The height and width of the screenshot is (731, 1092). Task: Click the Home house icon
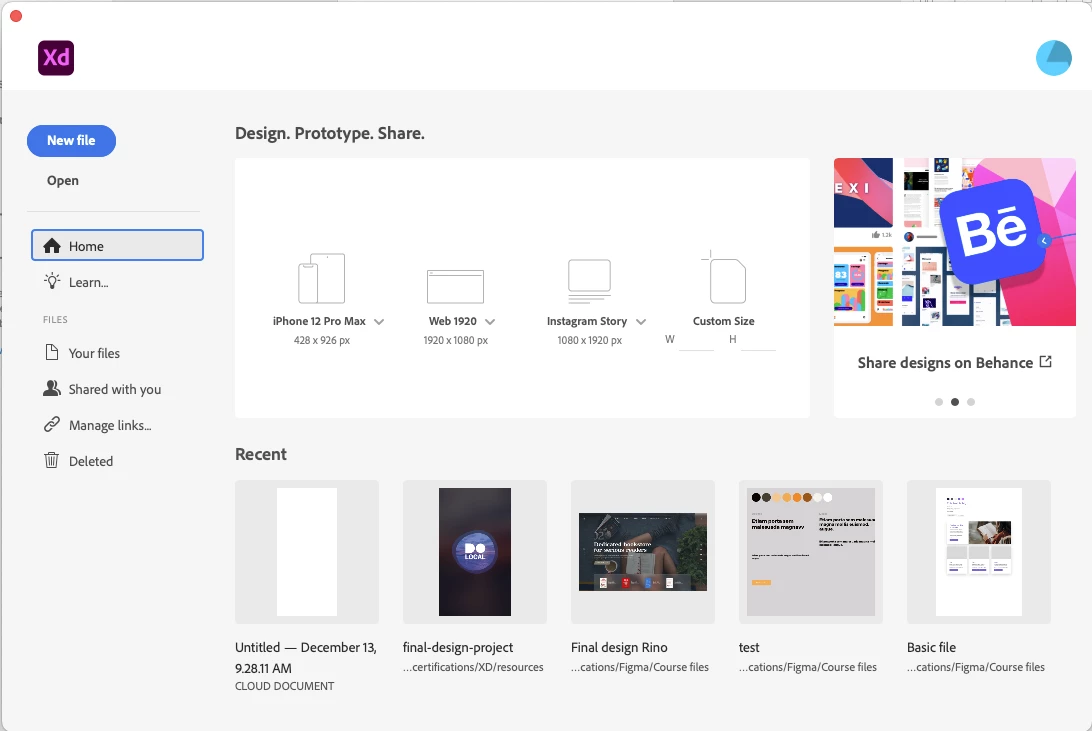(52, 246)
